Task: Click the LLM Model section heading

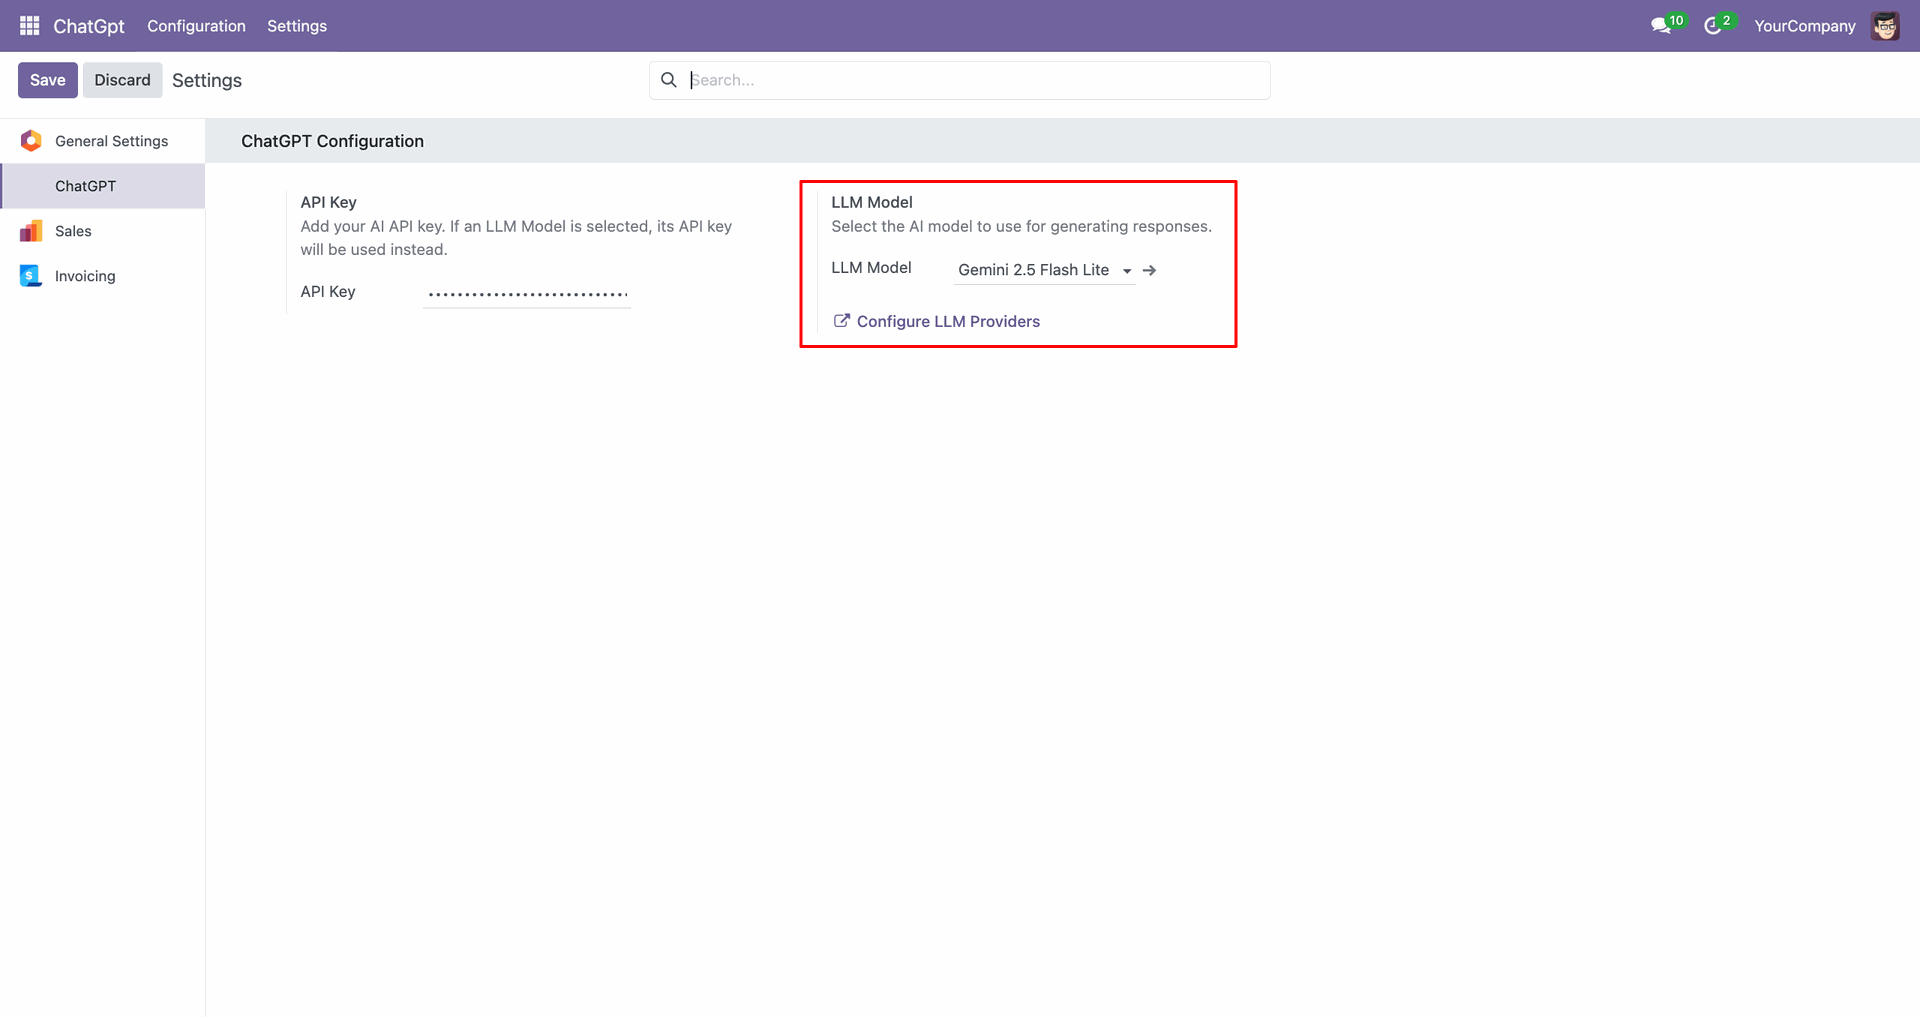Action: click(x=871, y=202)
